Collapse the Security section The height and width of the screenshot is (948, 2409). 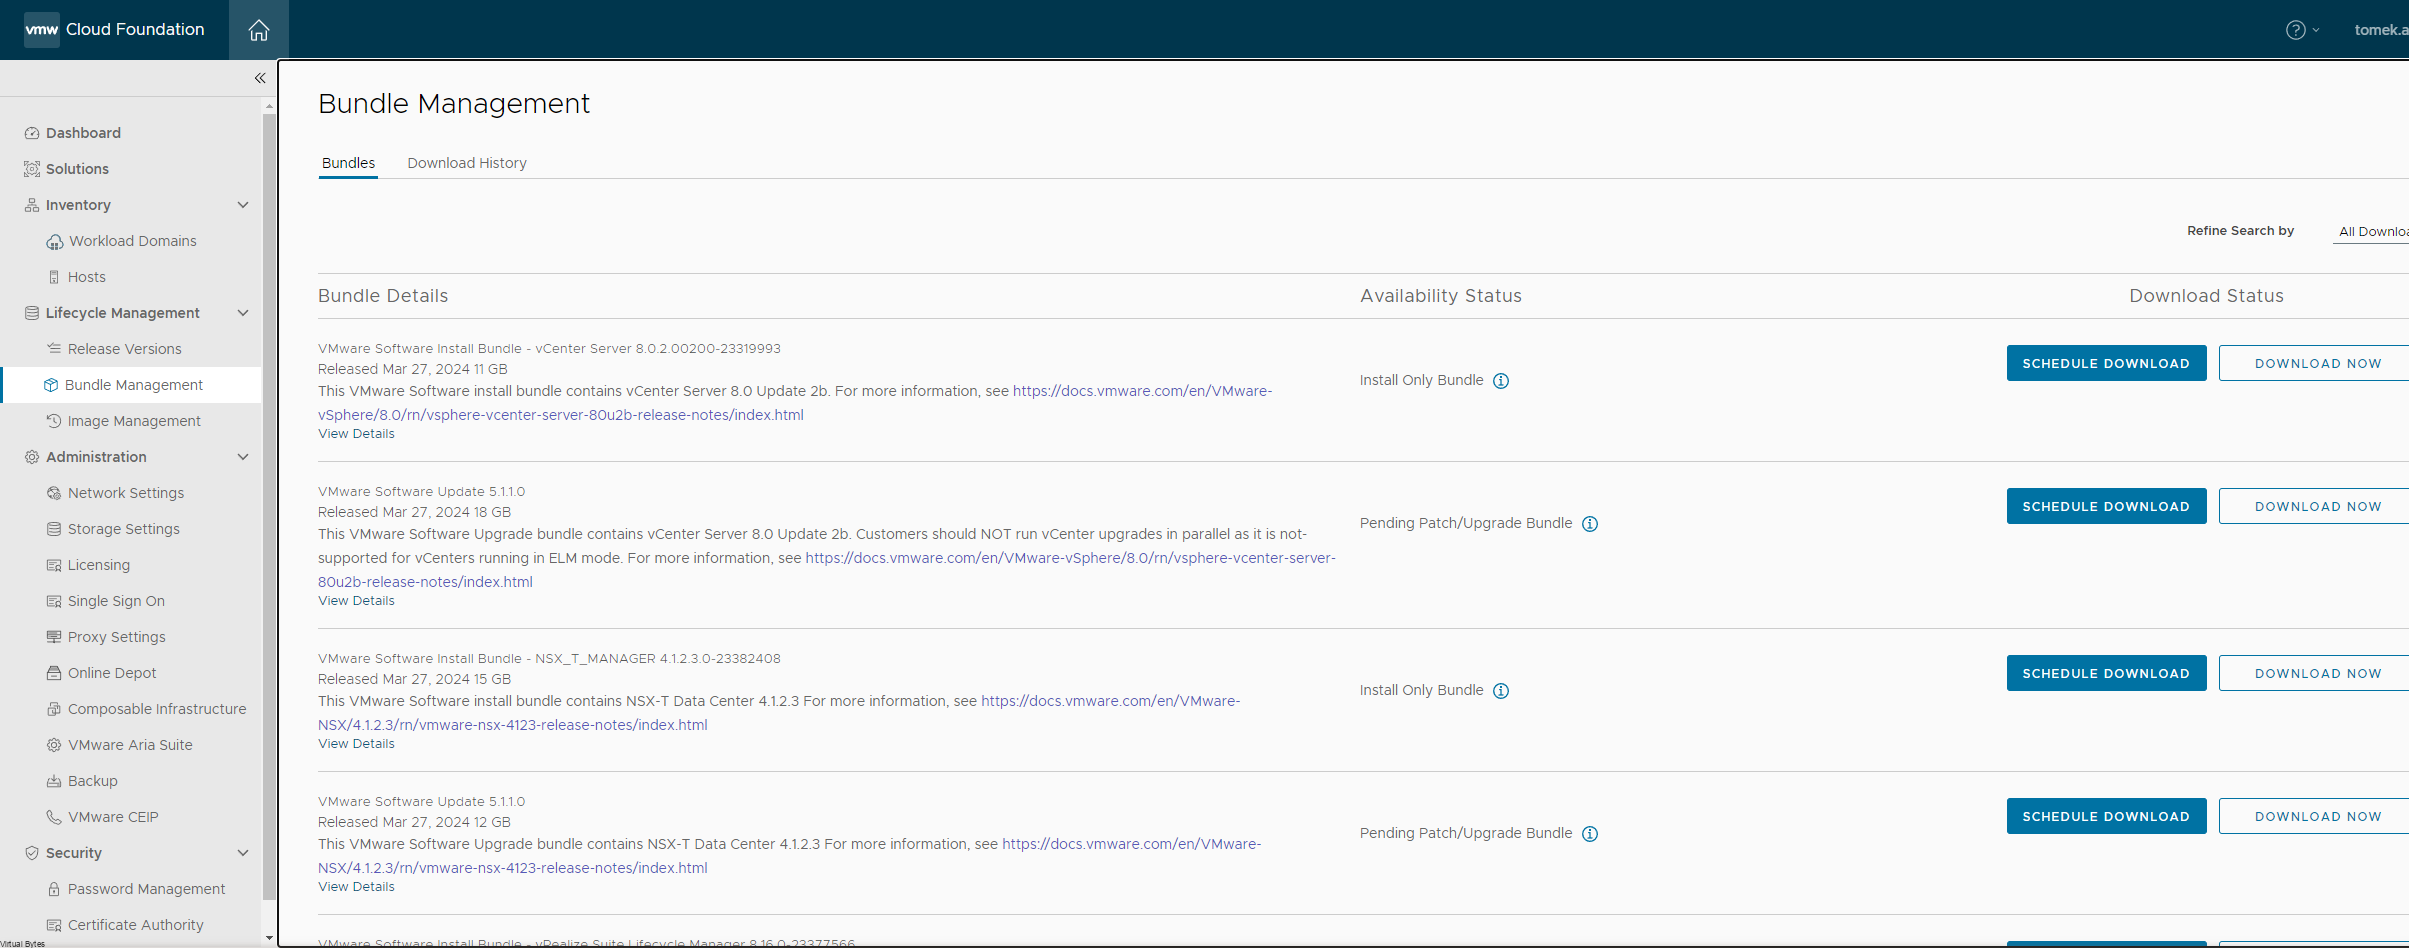tap(243, 853)
